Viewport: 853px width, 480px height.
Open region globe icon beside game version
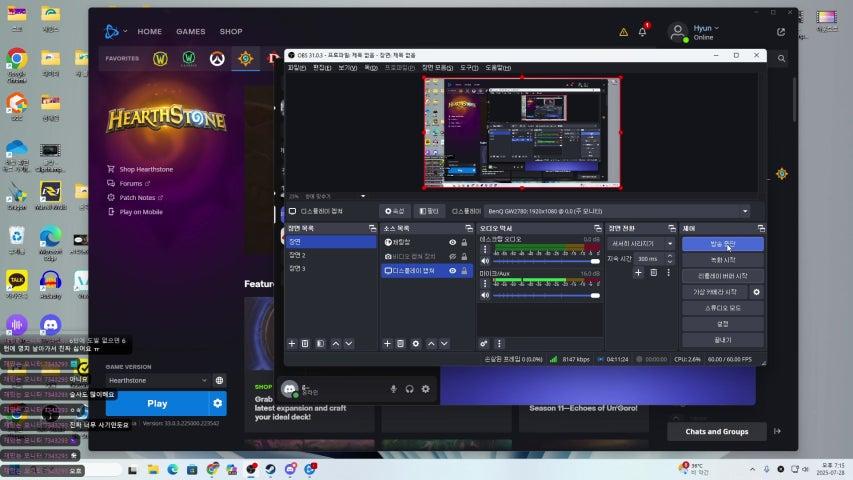(x=219, y=380)
